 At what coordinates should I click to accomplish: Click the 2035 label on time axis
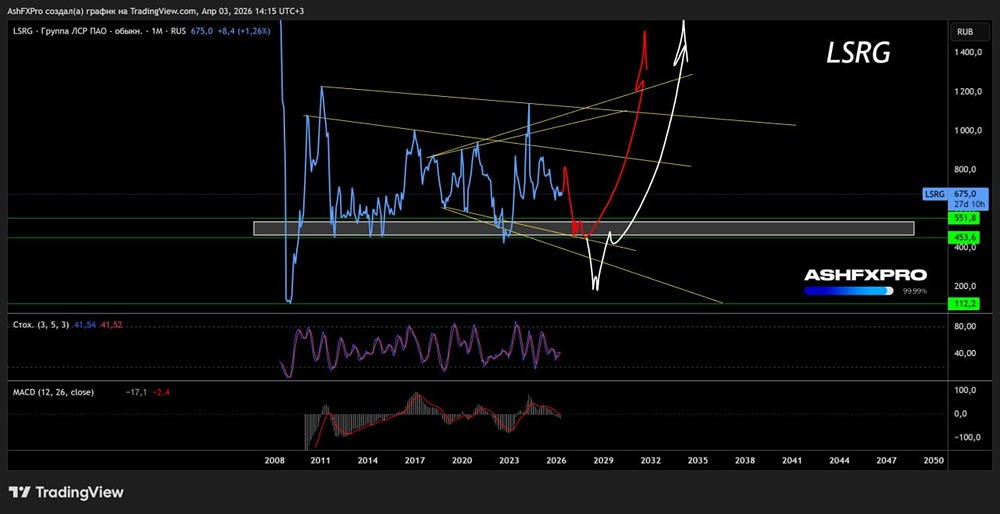point(697,461)
